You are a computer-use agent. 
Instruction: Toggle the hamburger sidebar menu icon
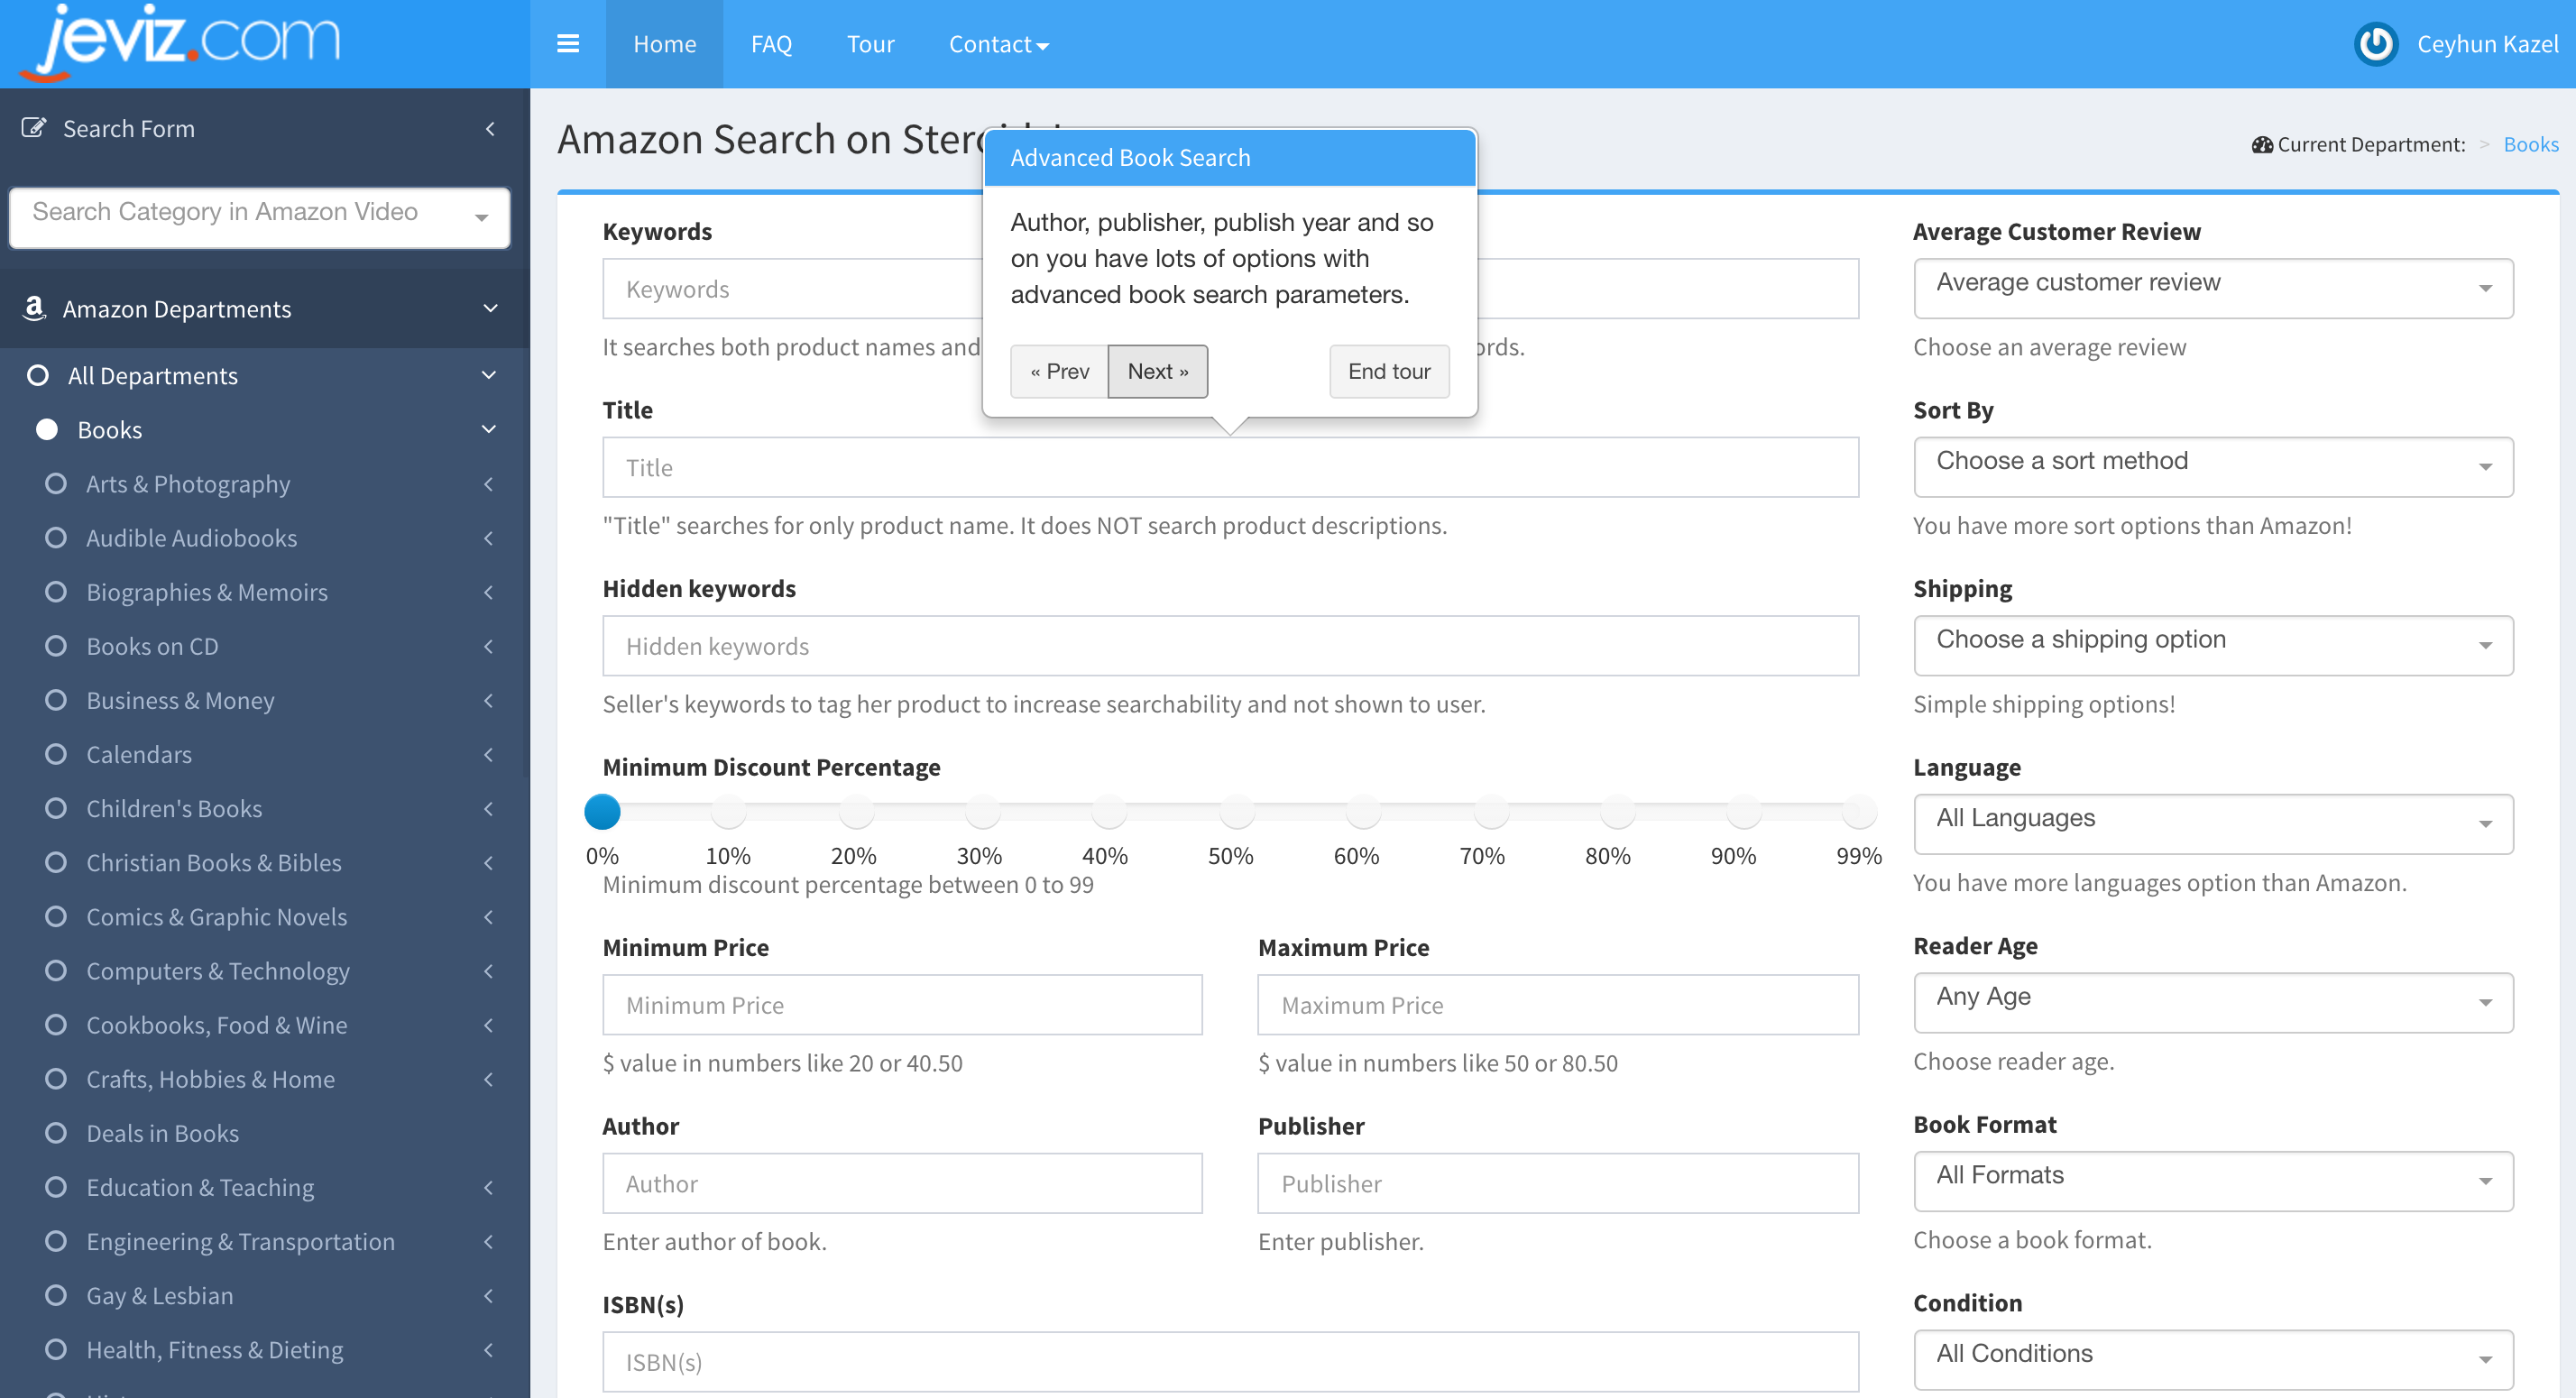click(567, 44)
